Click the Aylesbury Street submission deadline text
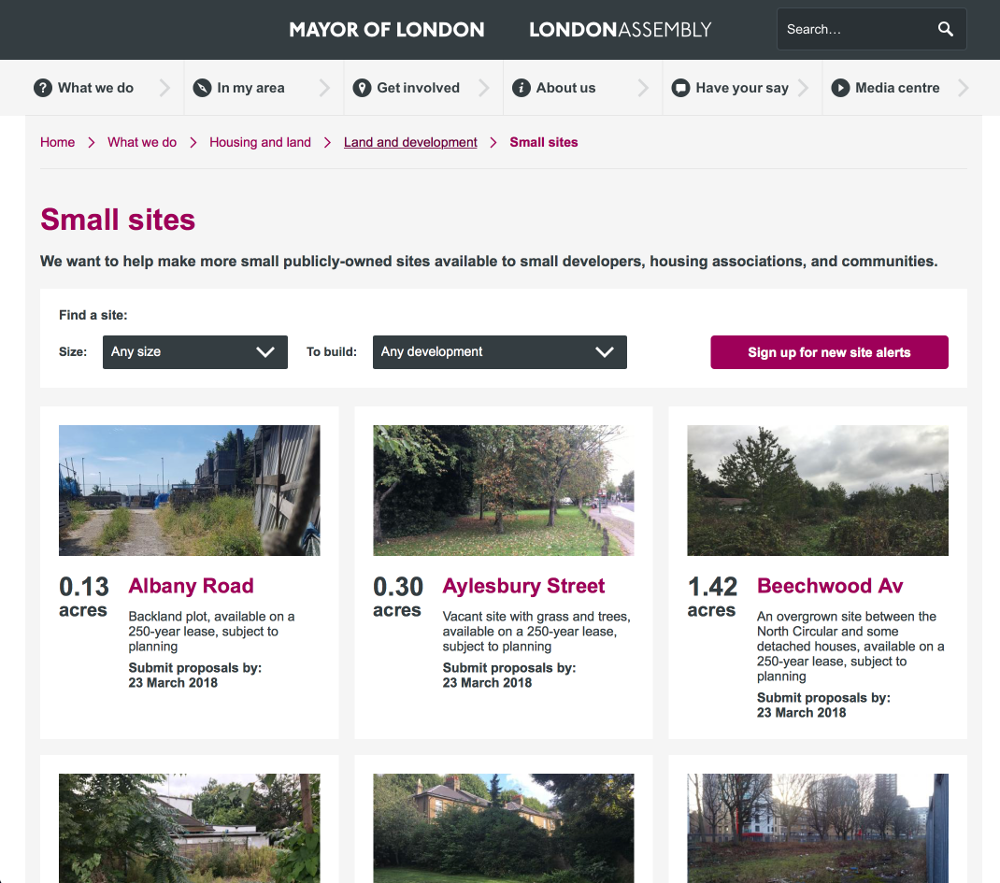1000x883 pixels. pyautogui.click(x=509, y=675)
